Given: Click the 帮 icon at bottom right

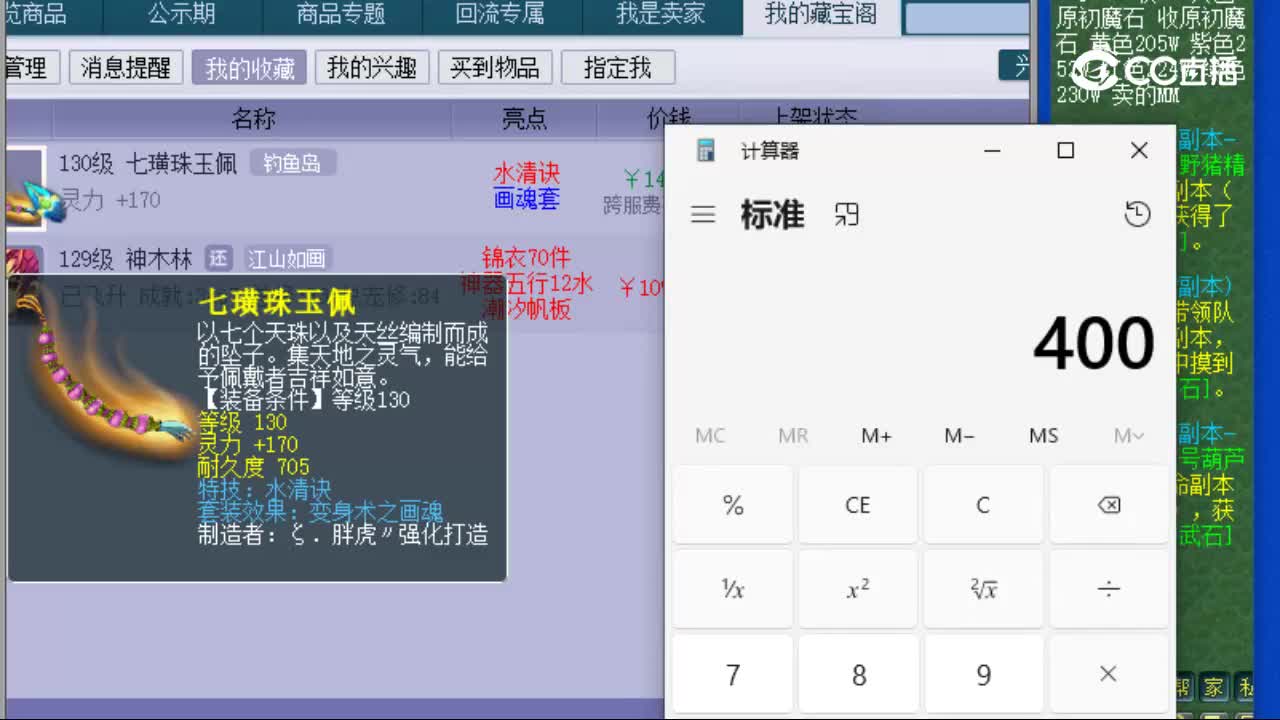Looking at the screenshot, I should click(1183, 688).
